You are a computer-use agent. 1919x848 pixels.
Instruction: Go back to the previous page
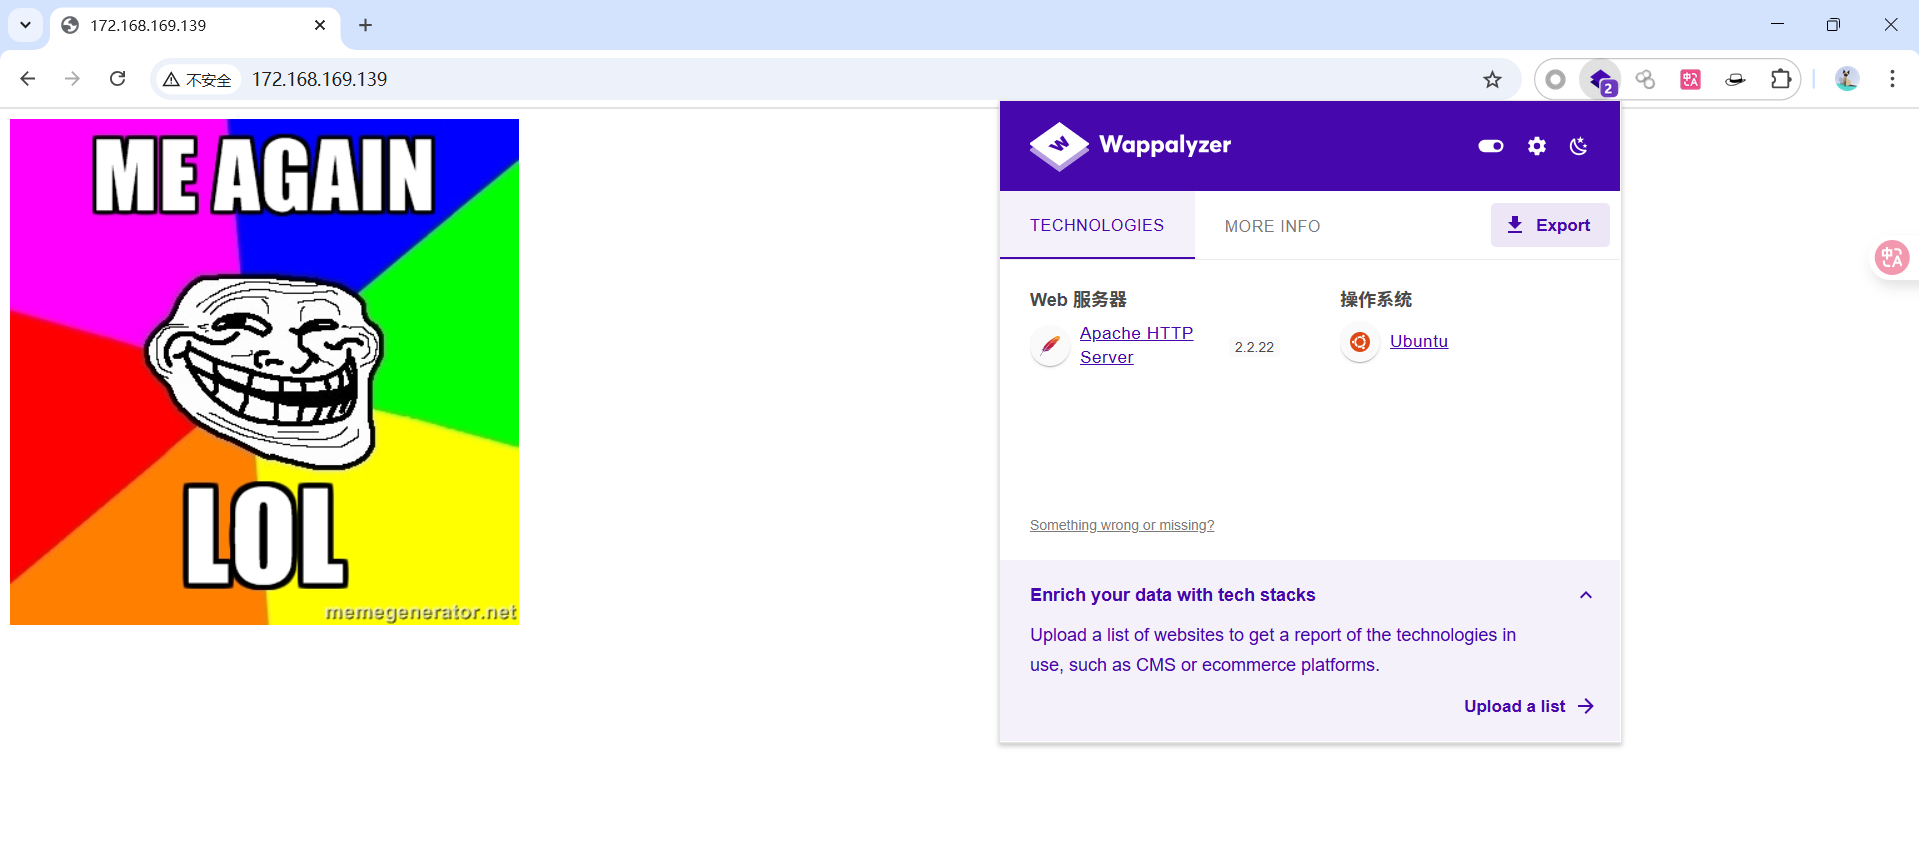[28, 79]
